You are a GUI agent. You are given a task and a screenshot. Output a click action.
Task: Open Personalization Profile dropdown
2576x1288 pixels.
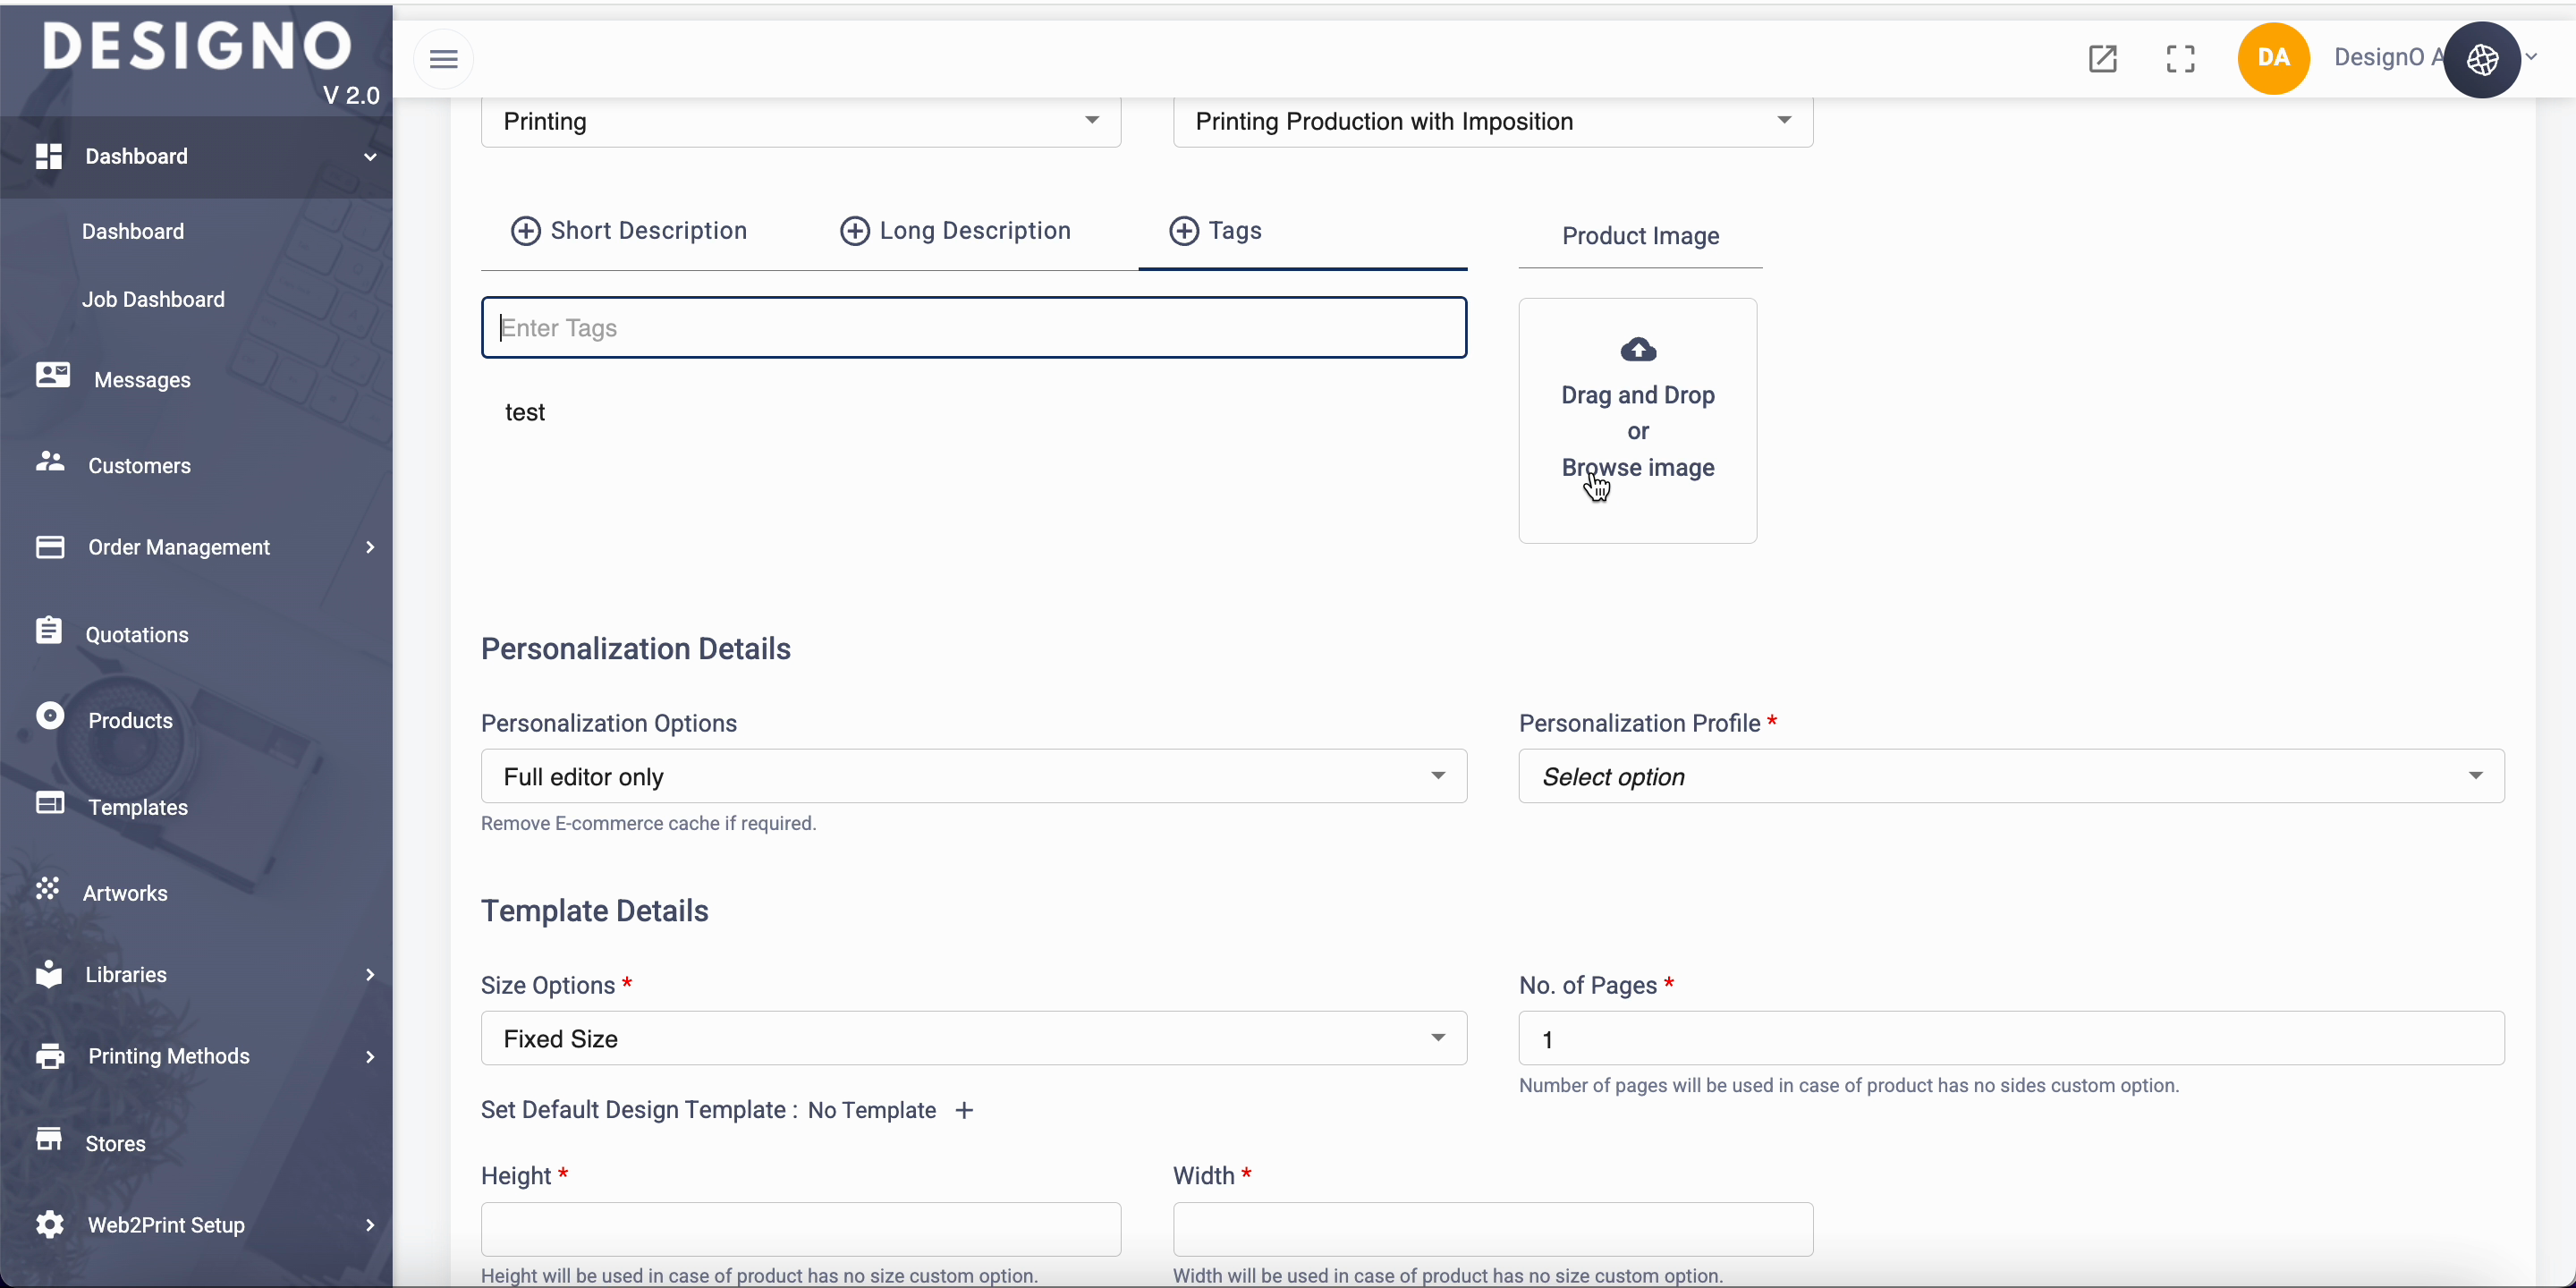[2010, 776]
